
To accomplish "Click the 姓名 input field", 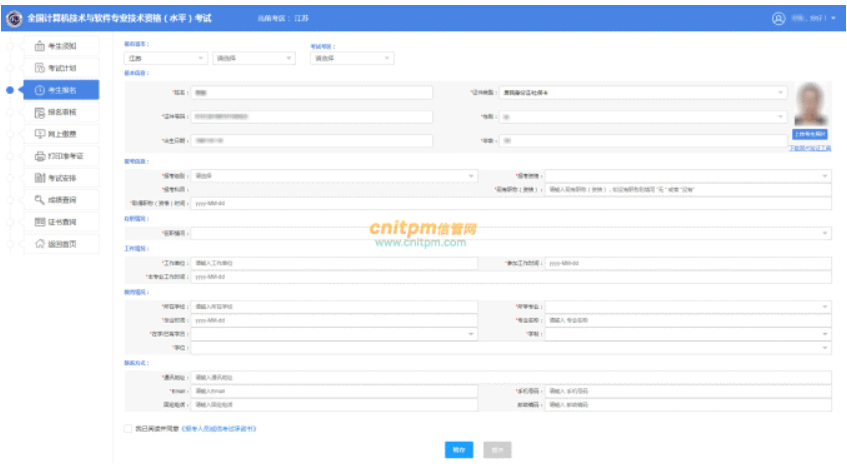I will 311,92.
